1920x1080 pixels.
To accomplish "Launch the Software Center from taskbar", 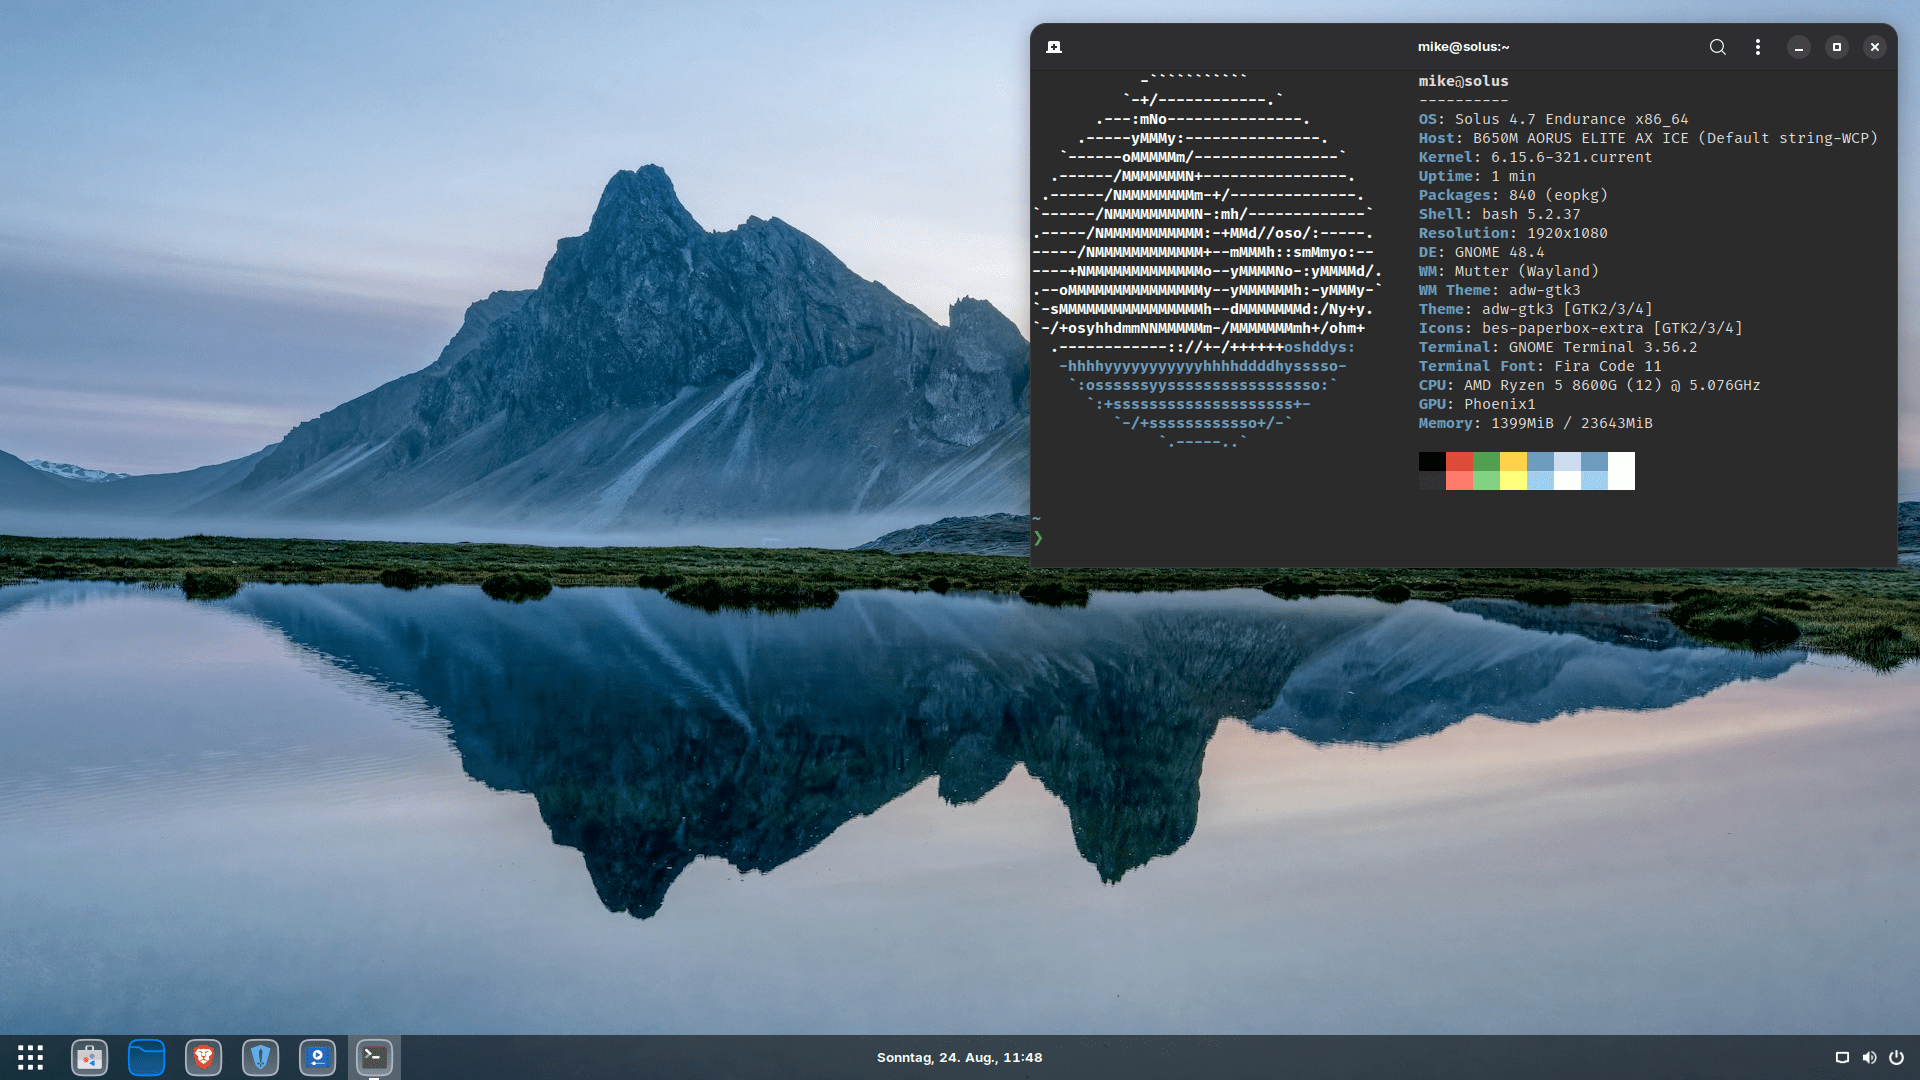I will point(89,1057).
